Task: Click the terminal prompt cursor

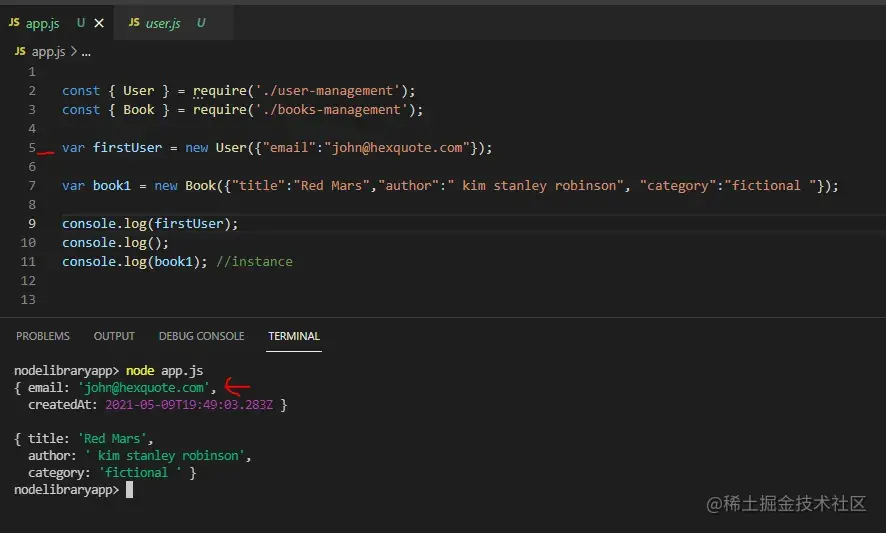Action: (129, 489)
